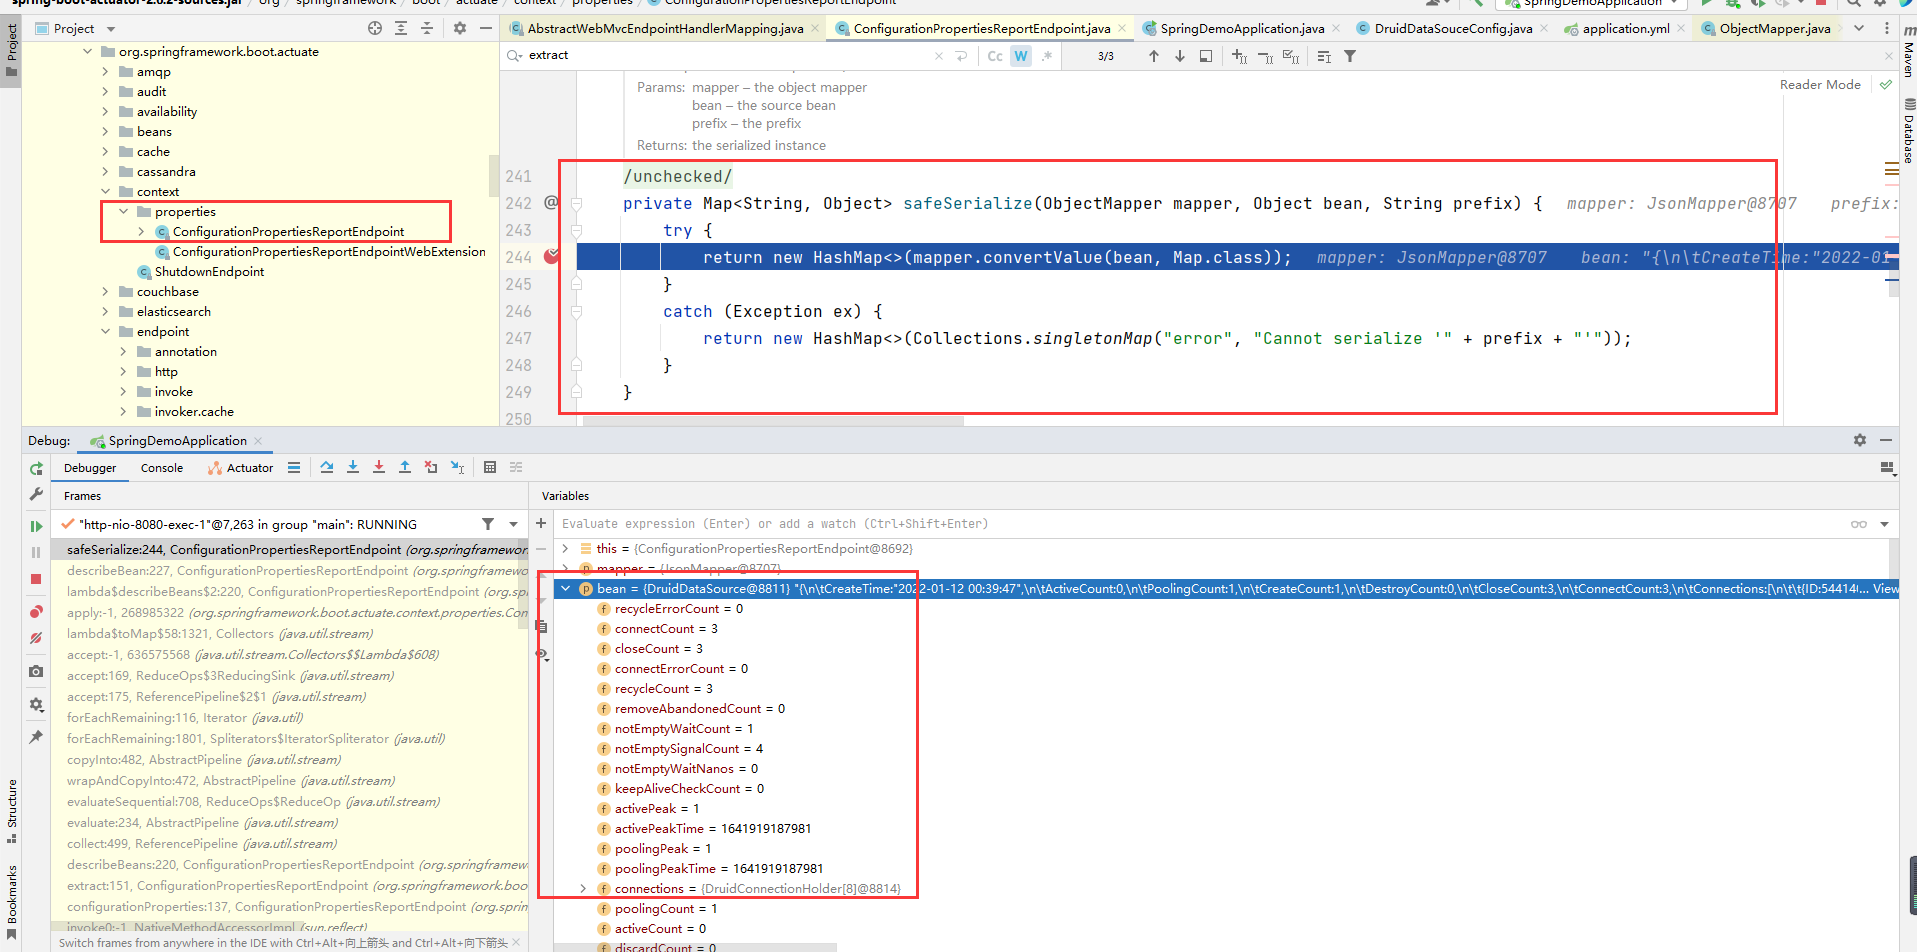Image resolution: width=1917 pixels, height=952 pixels.
Task: Click the View link on the bean value
Action: pos(1885,589)
